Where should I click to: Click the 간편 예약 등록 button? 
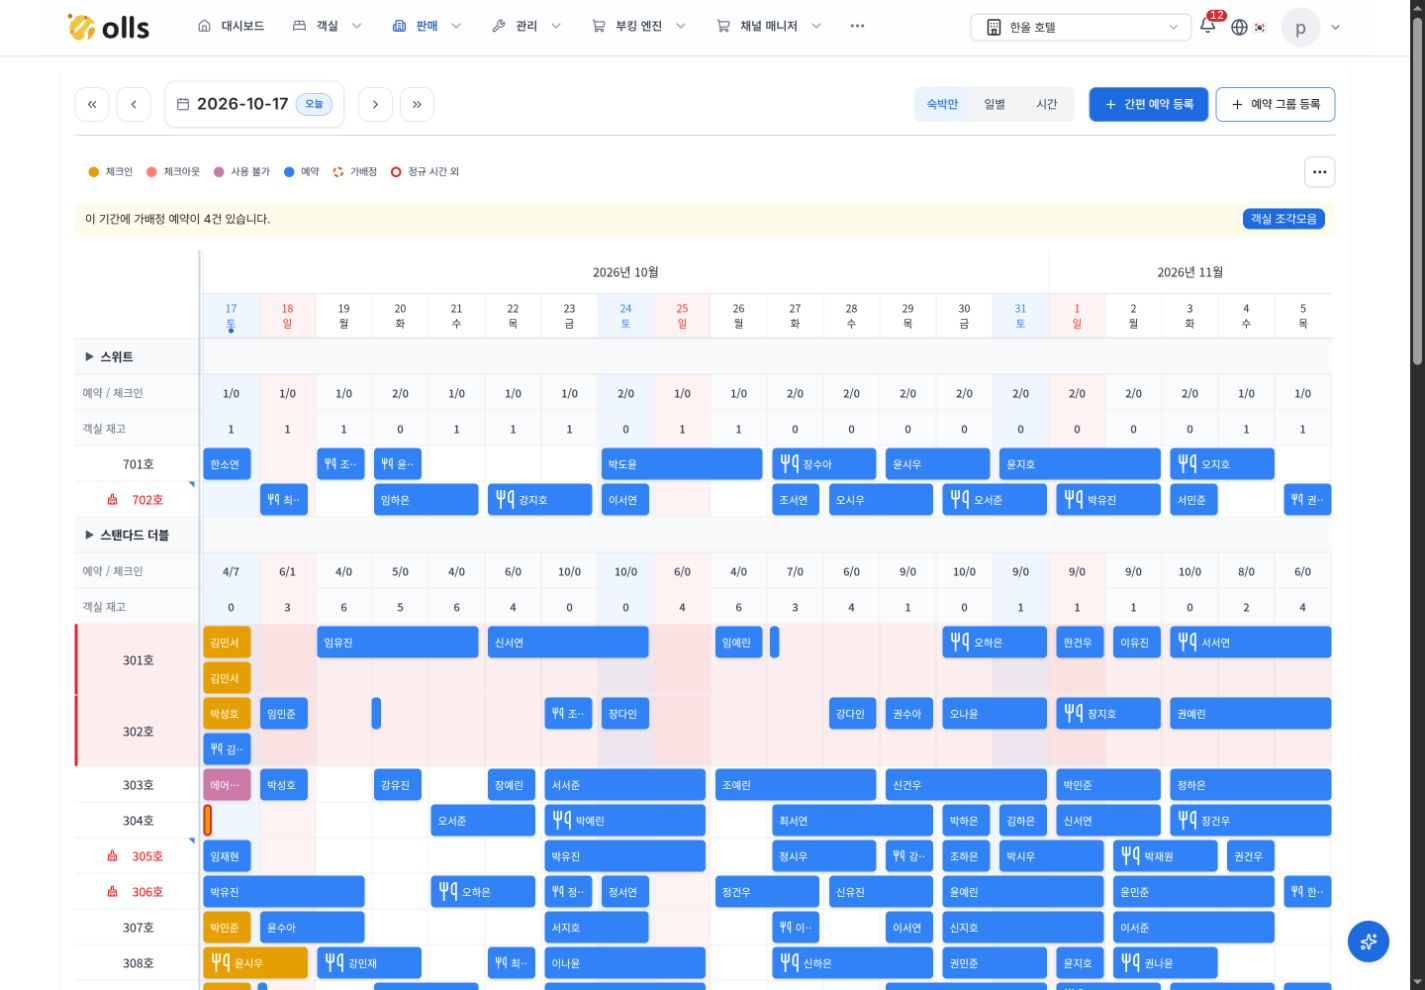pyautogui.click(x=1148, y=104)
